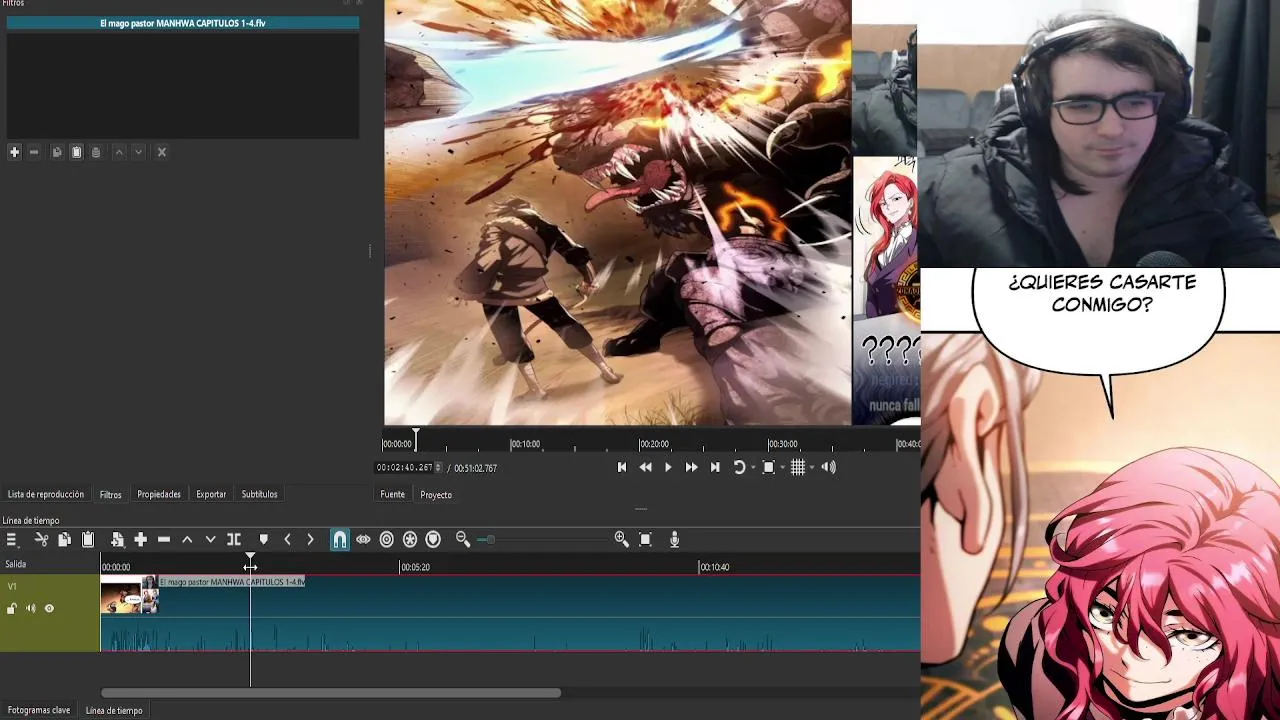Jump to the previous marker
1280x720 pixels.
coord(287,540)
